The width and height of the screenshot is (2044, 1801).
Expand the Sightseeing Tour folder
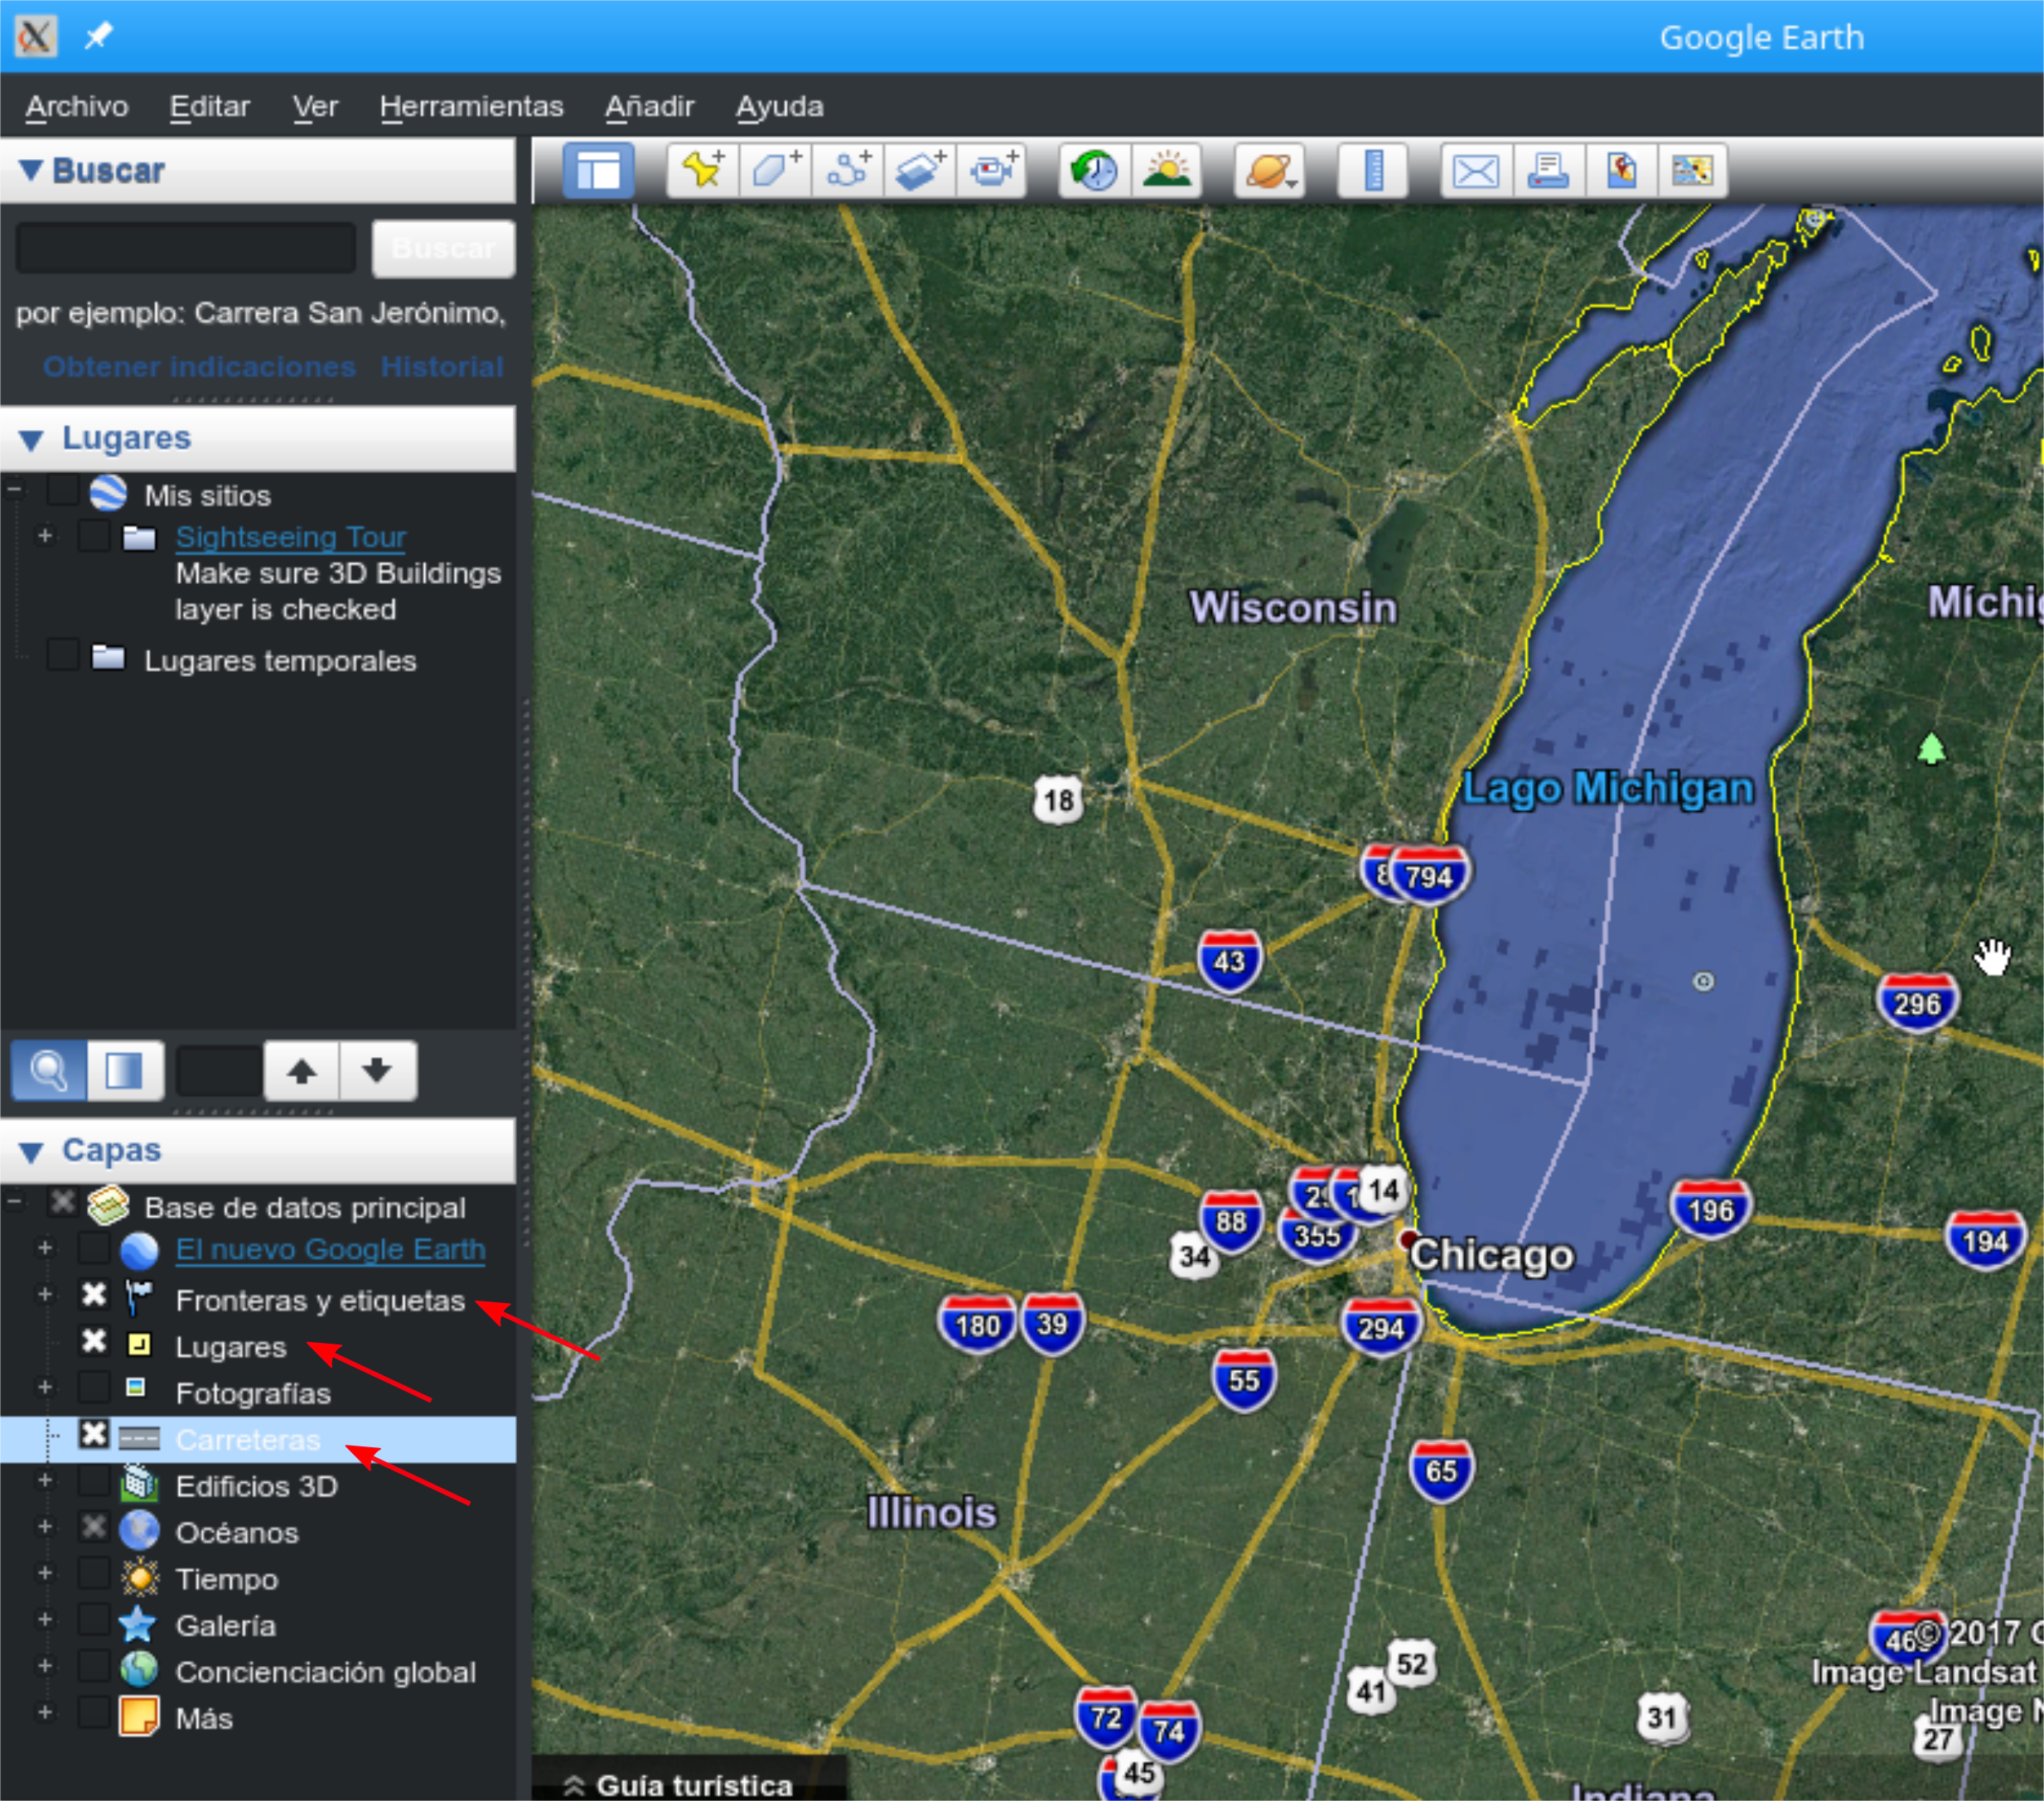45,536
